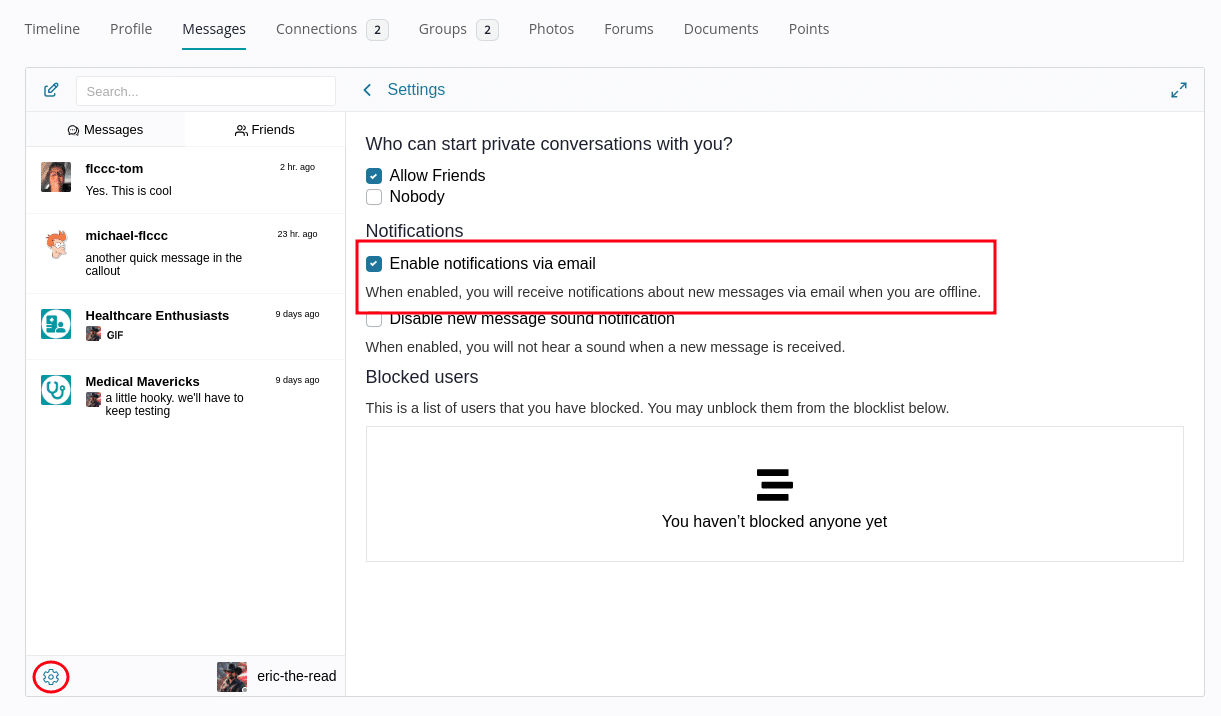Switch to the Friends tab
This screenshot has width=1221, height=716.
(x=265, y=129)
